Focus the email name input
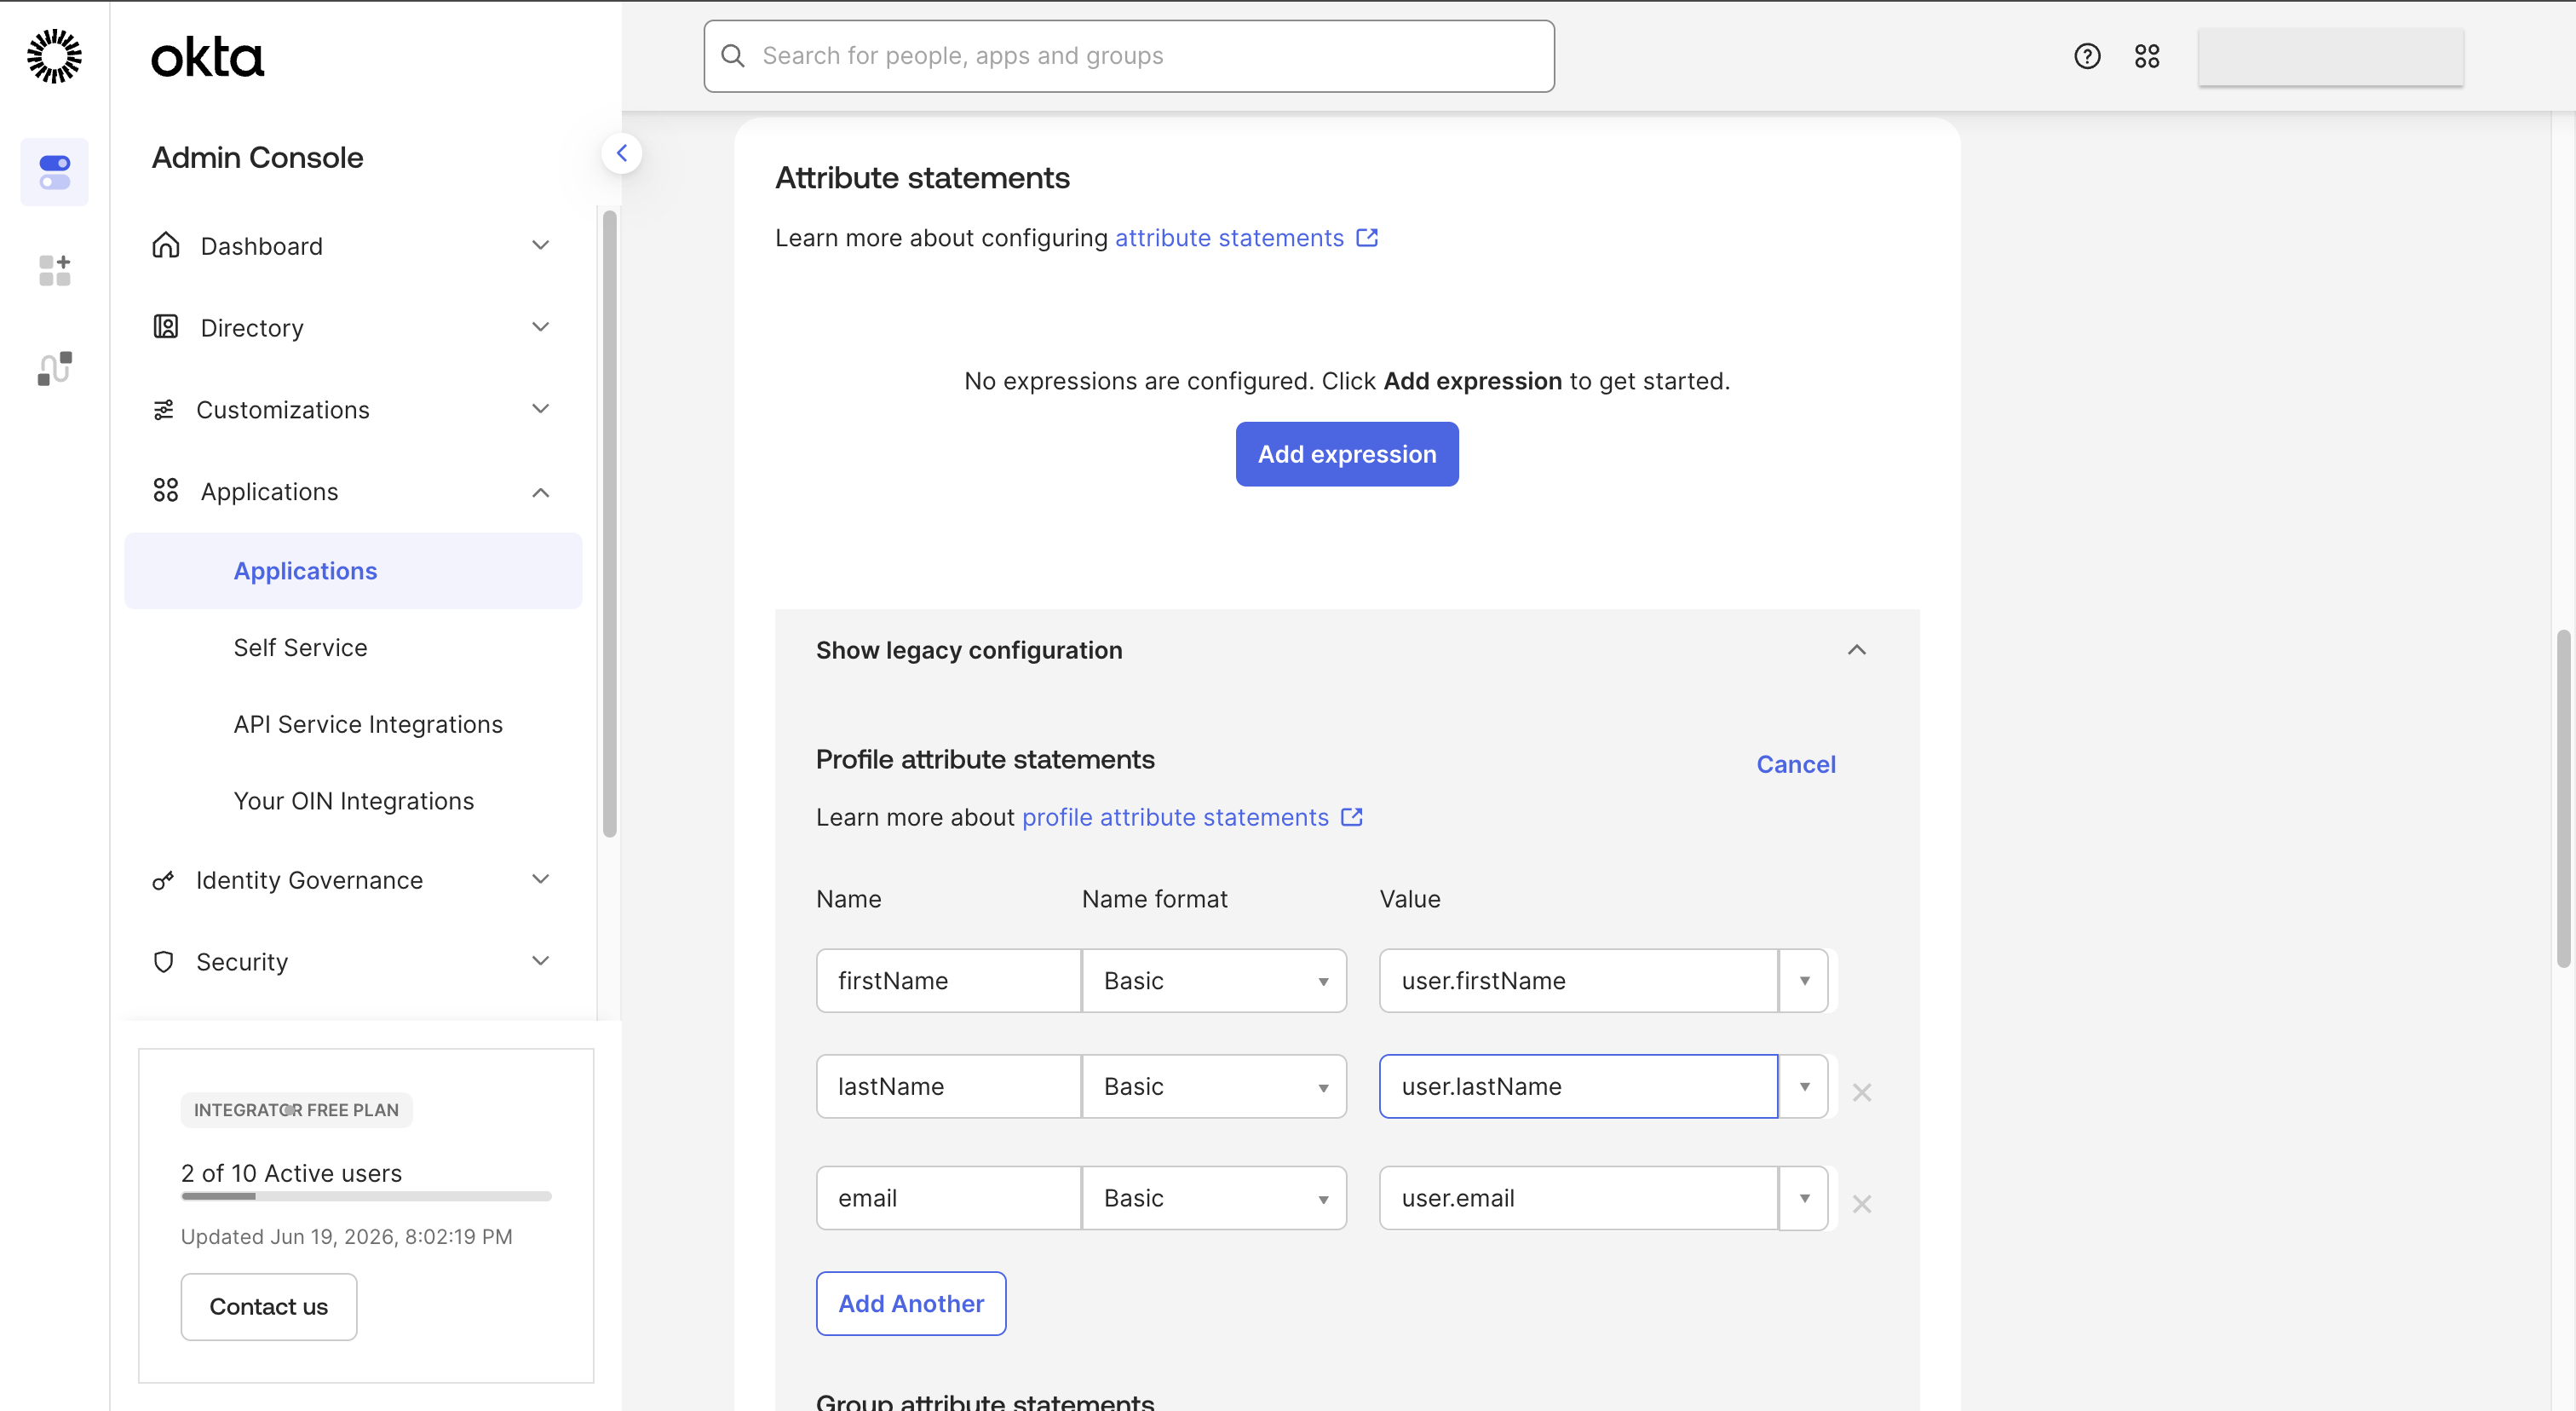The image size is (2576, 1411). coord(948,1198)
